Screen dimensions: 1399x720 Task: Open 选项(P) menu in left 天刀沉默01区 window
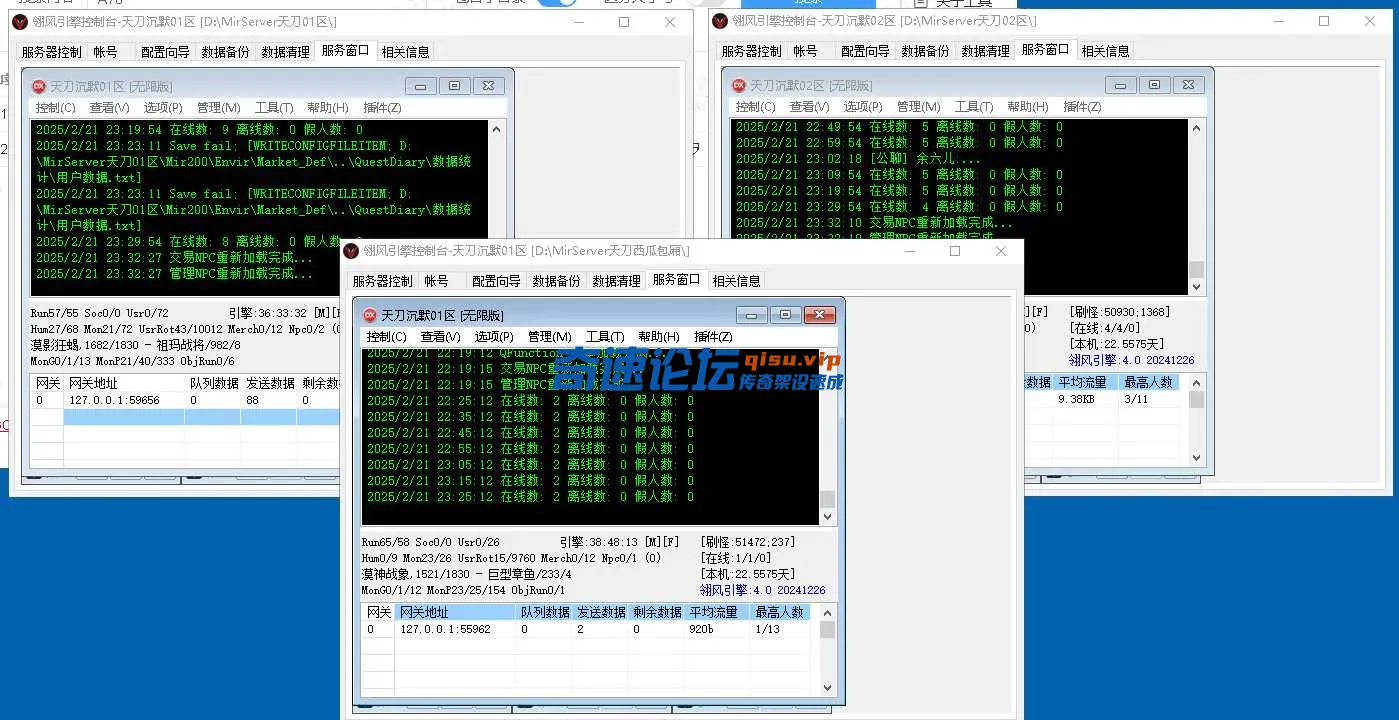163,107
